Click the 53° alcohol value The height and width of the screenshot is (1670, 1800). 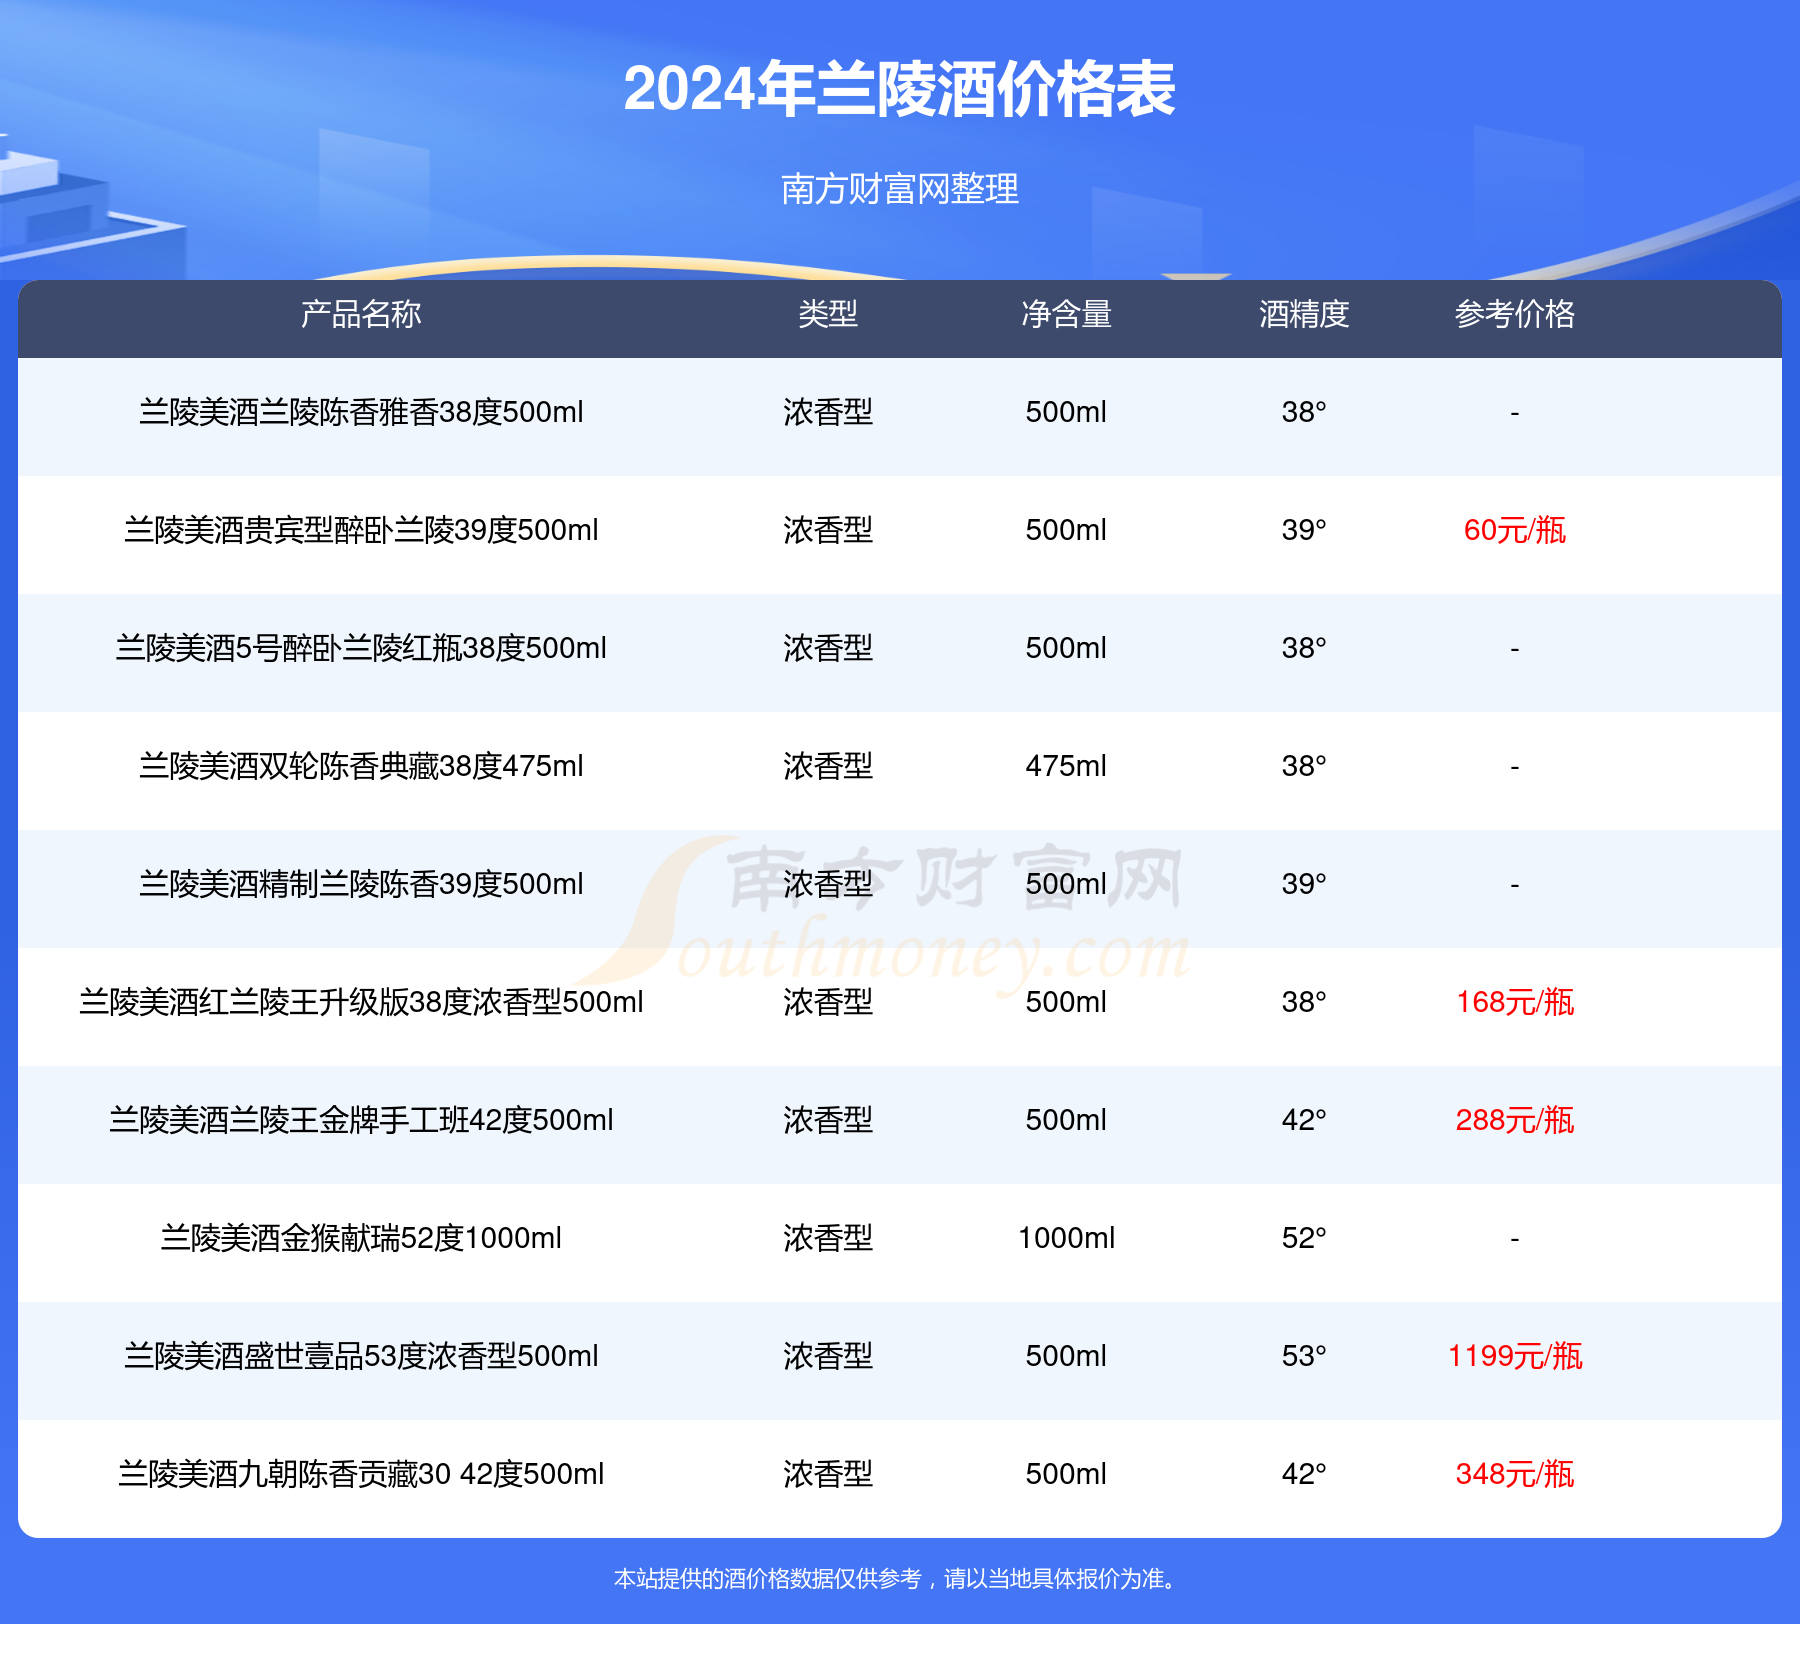pos(1304,1356)
